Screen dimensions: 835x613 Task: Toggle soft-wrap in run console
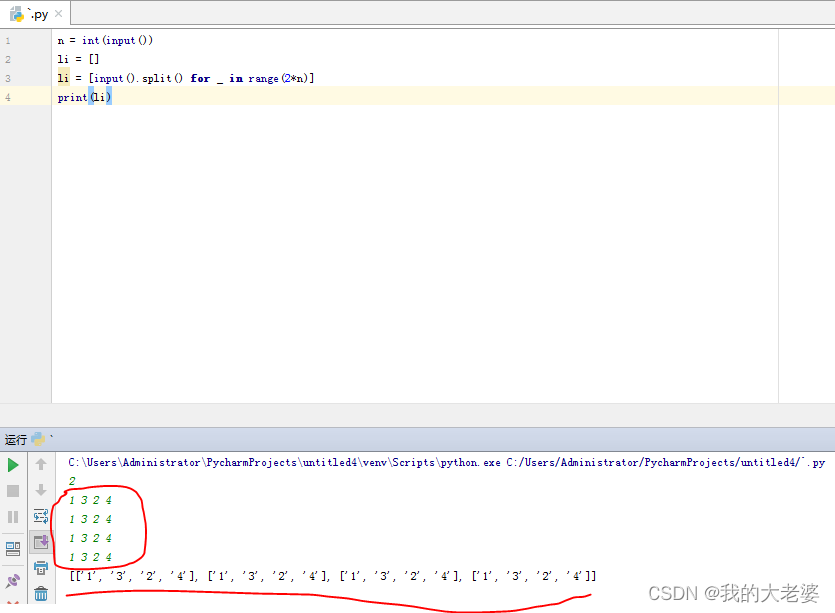pyautogui.click(x=41, y=516)
